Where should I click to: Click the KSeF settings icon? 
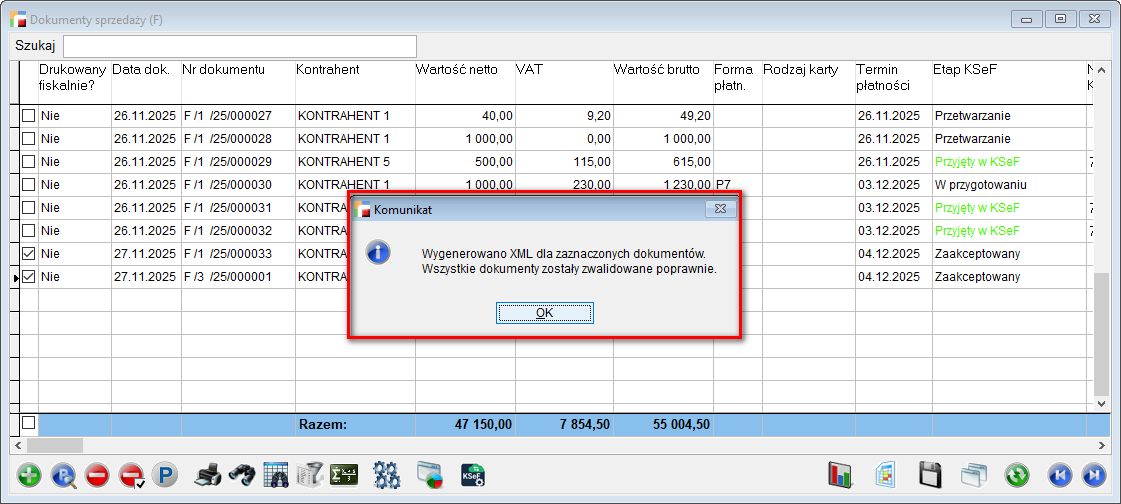(473, 475)
